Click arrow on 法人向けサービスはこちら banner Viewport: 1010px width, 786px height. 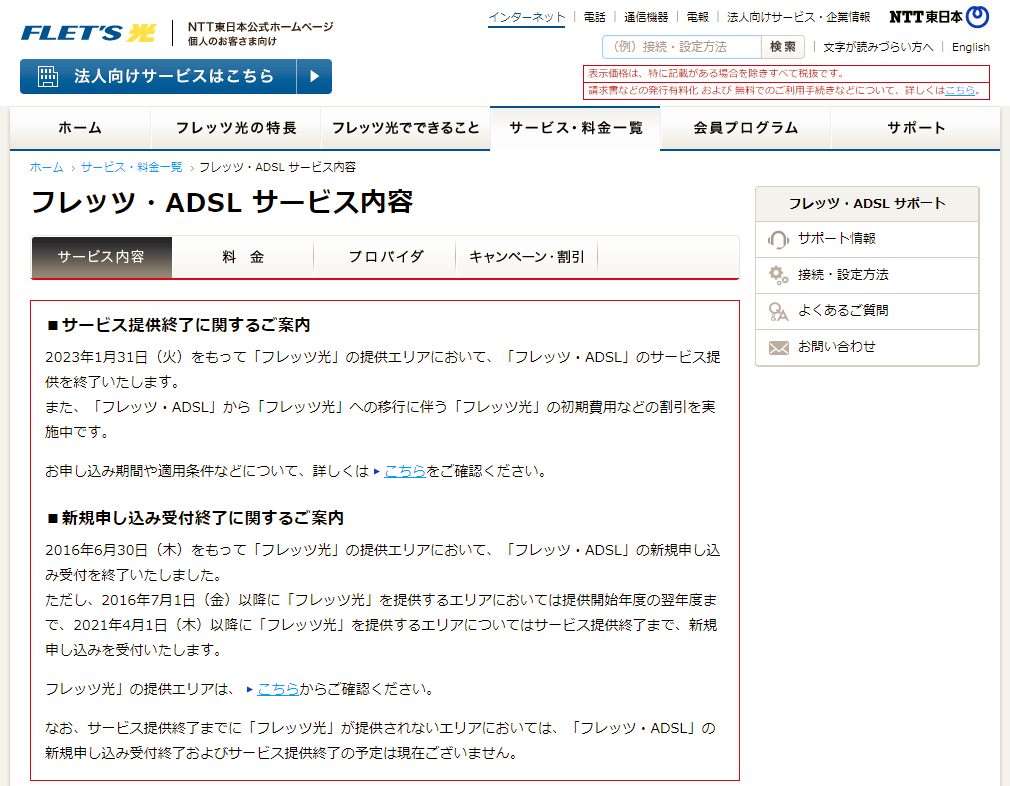coord(314,76)
